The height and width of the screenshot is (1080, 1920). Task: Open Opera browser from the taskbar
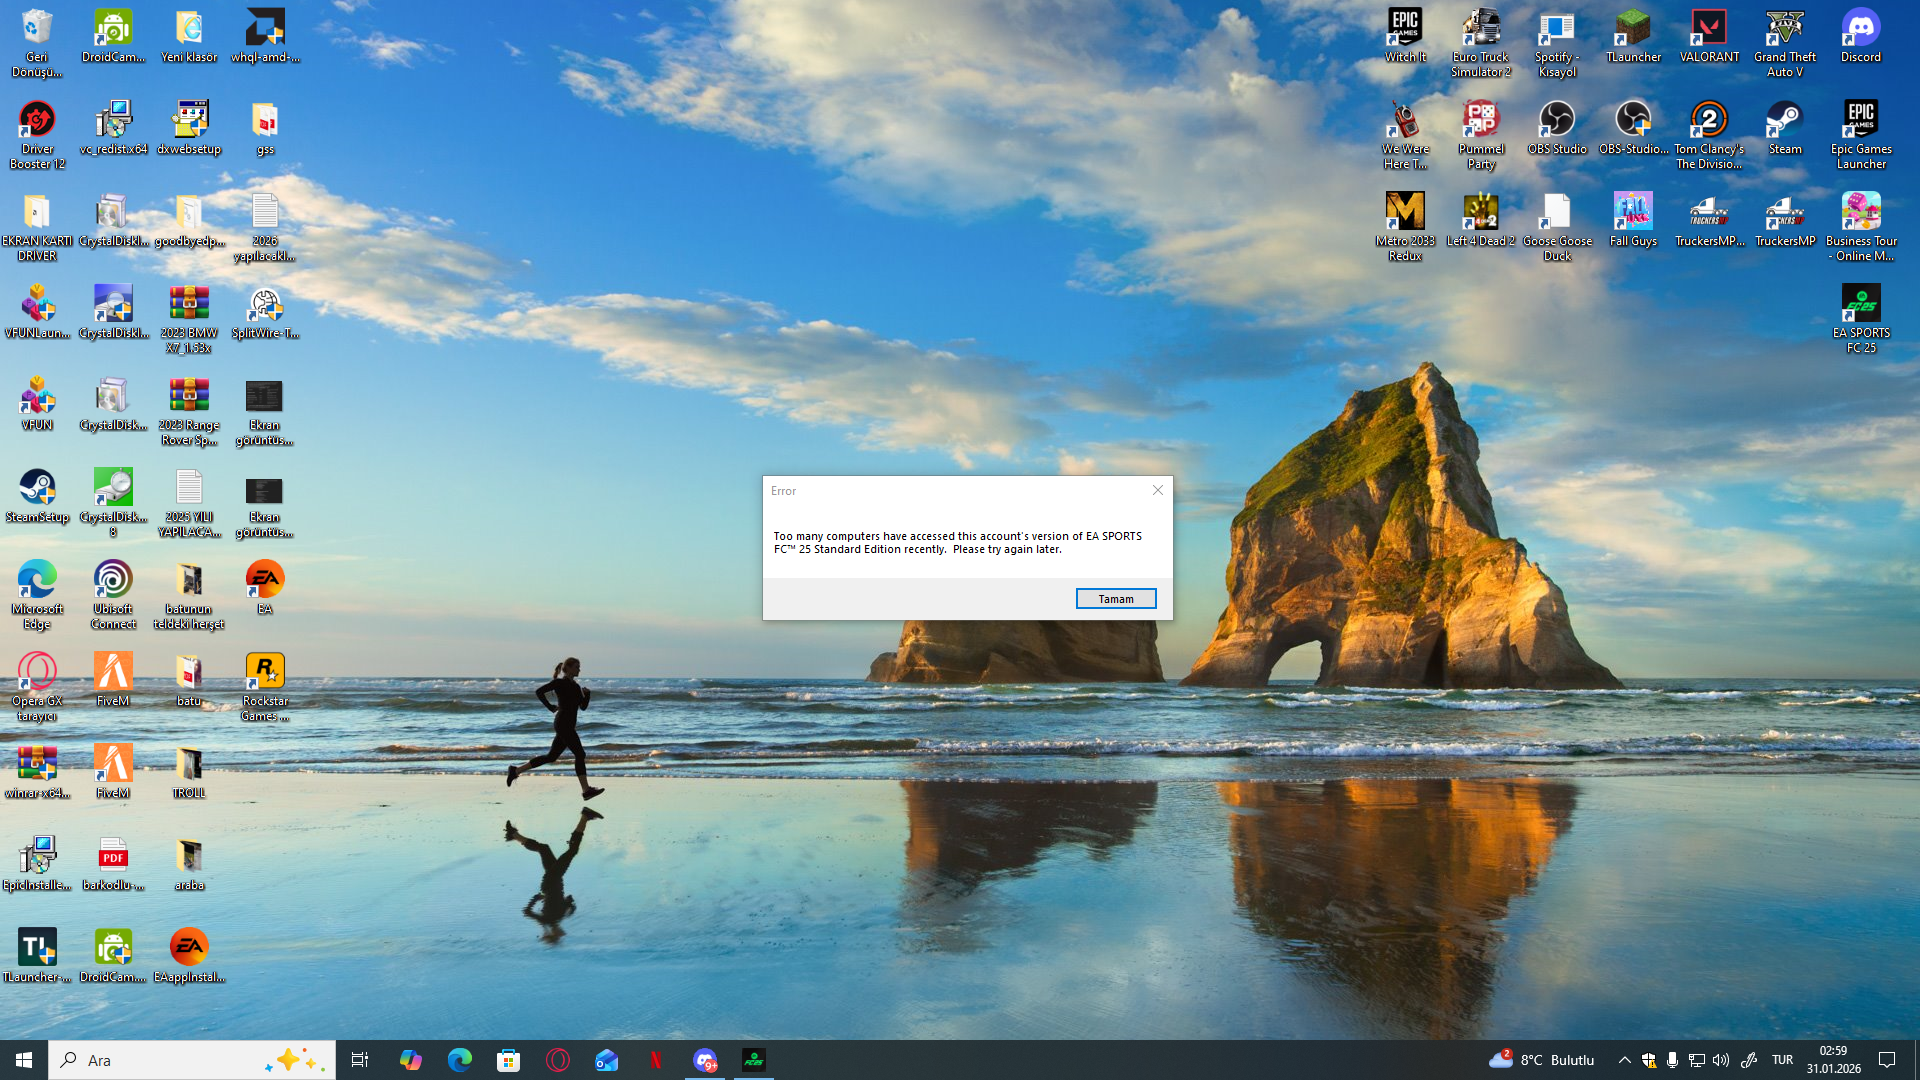pos(557,1060)
